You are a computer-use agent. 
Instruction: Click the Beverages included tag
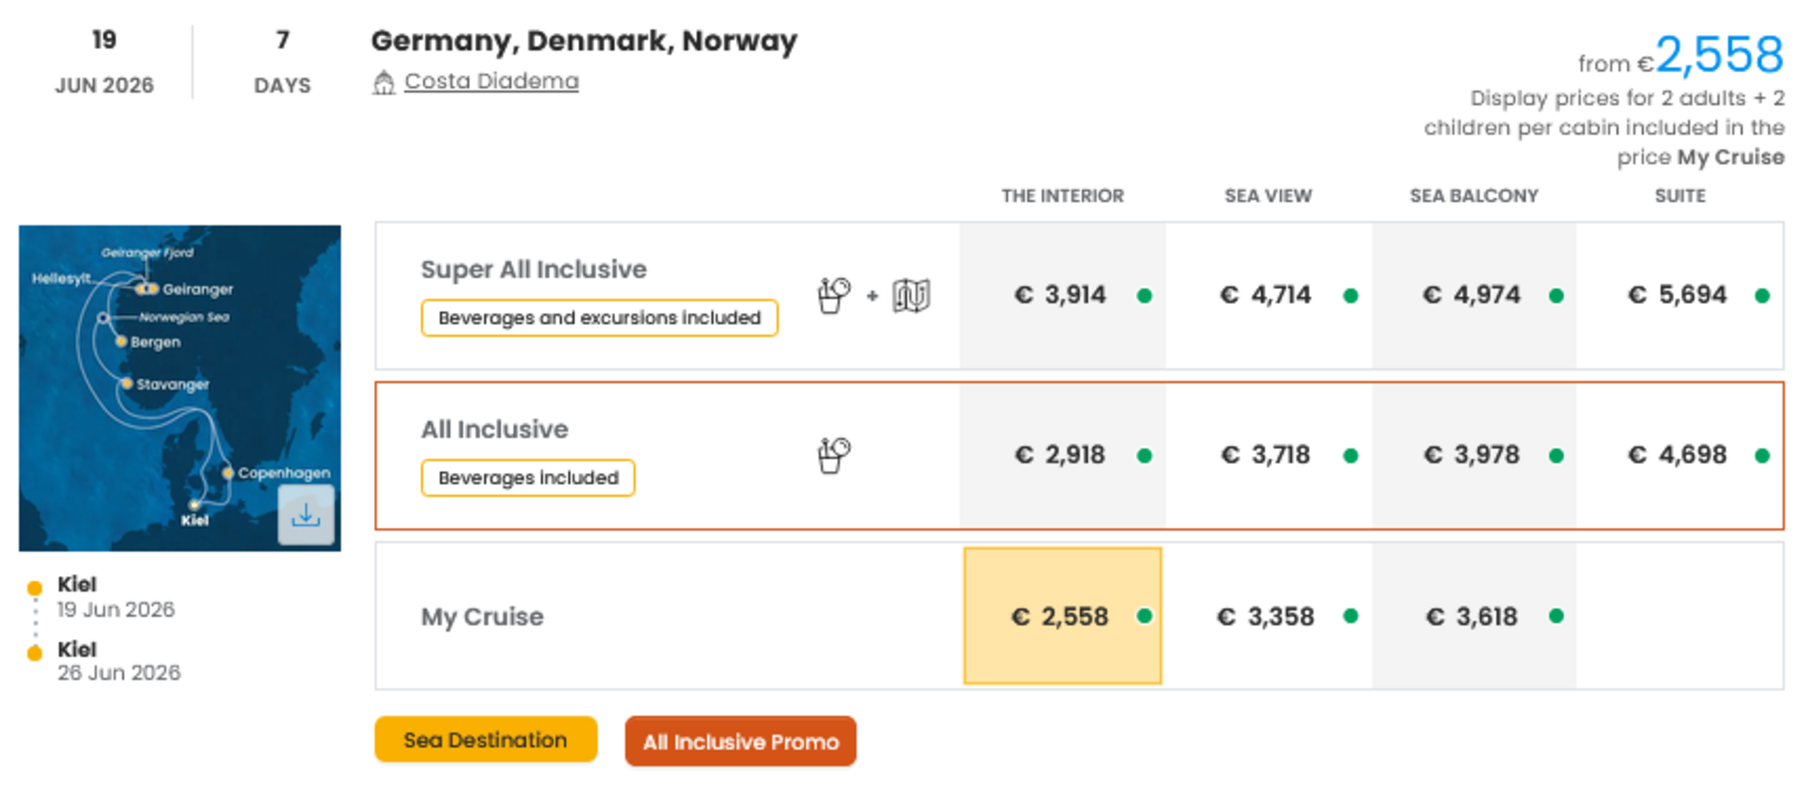528,478
